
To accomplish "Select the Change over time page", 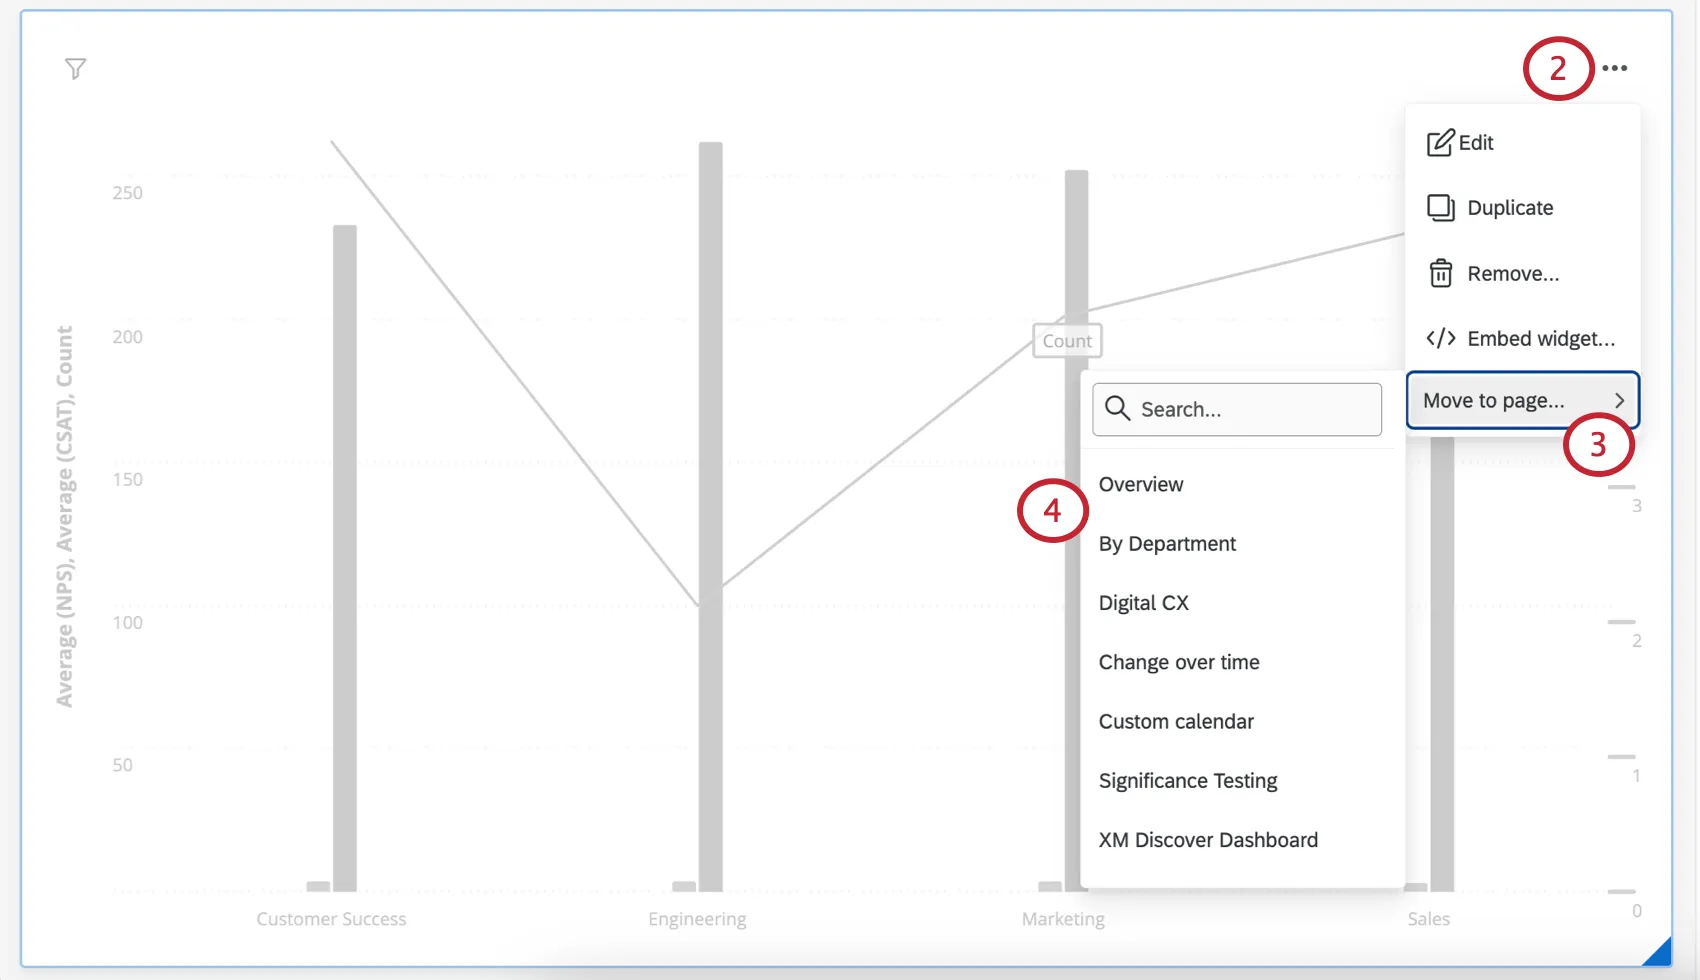I will point(1179,661).
